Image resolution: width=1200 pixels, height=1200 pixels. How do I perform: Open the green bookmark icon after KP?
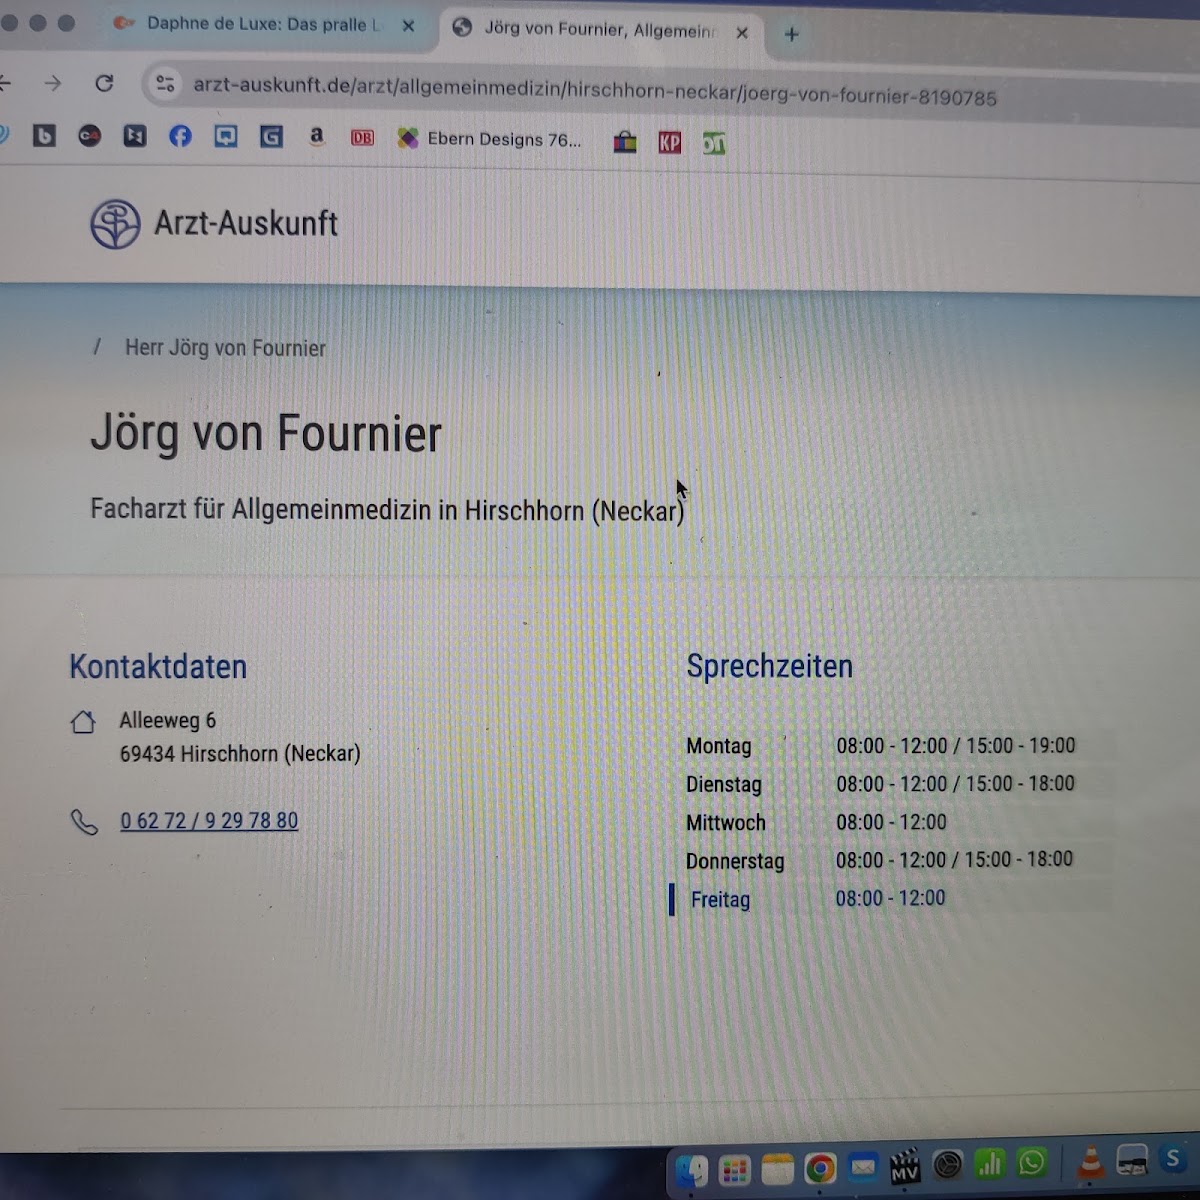(x=713, y=143)
